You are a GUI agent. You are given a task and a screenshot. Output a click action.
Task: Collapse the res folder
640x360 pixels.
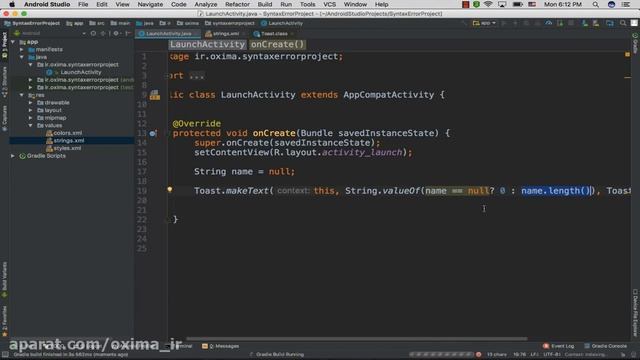[22, 95]
